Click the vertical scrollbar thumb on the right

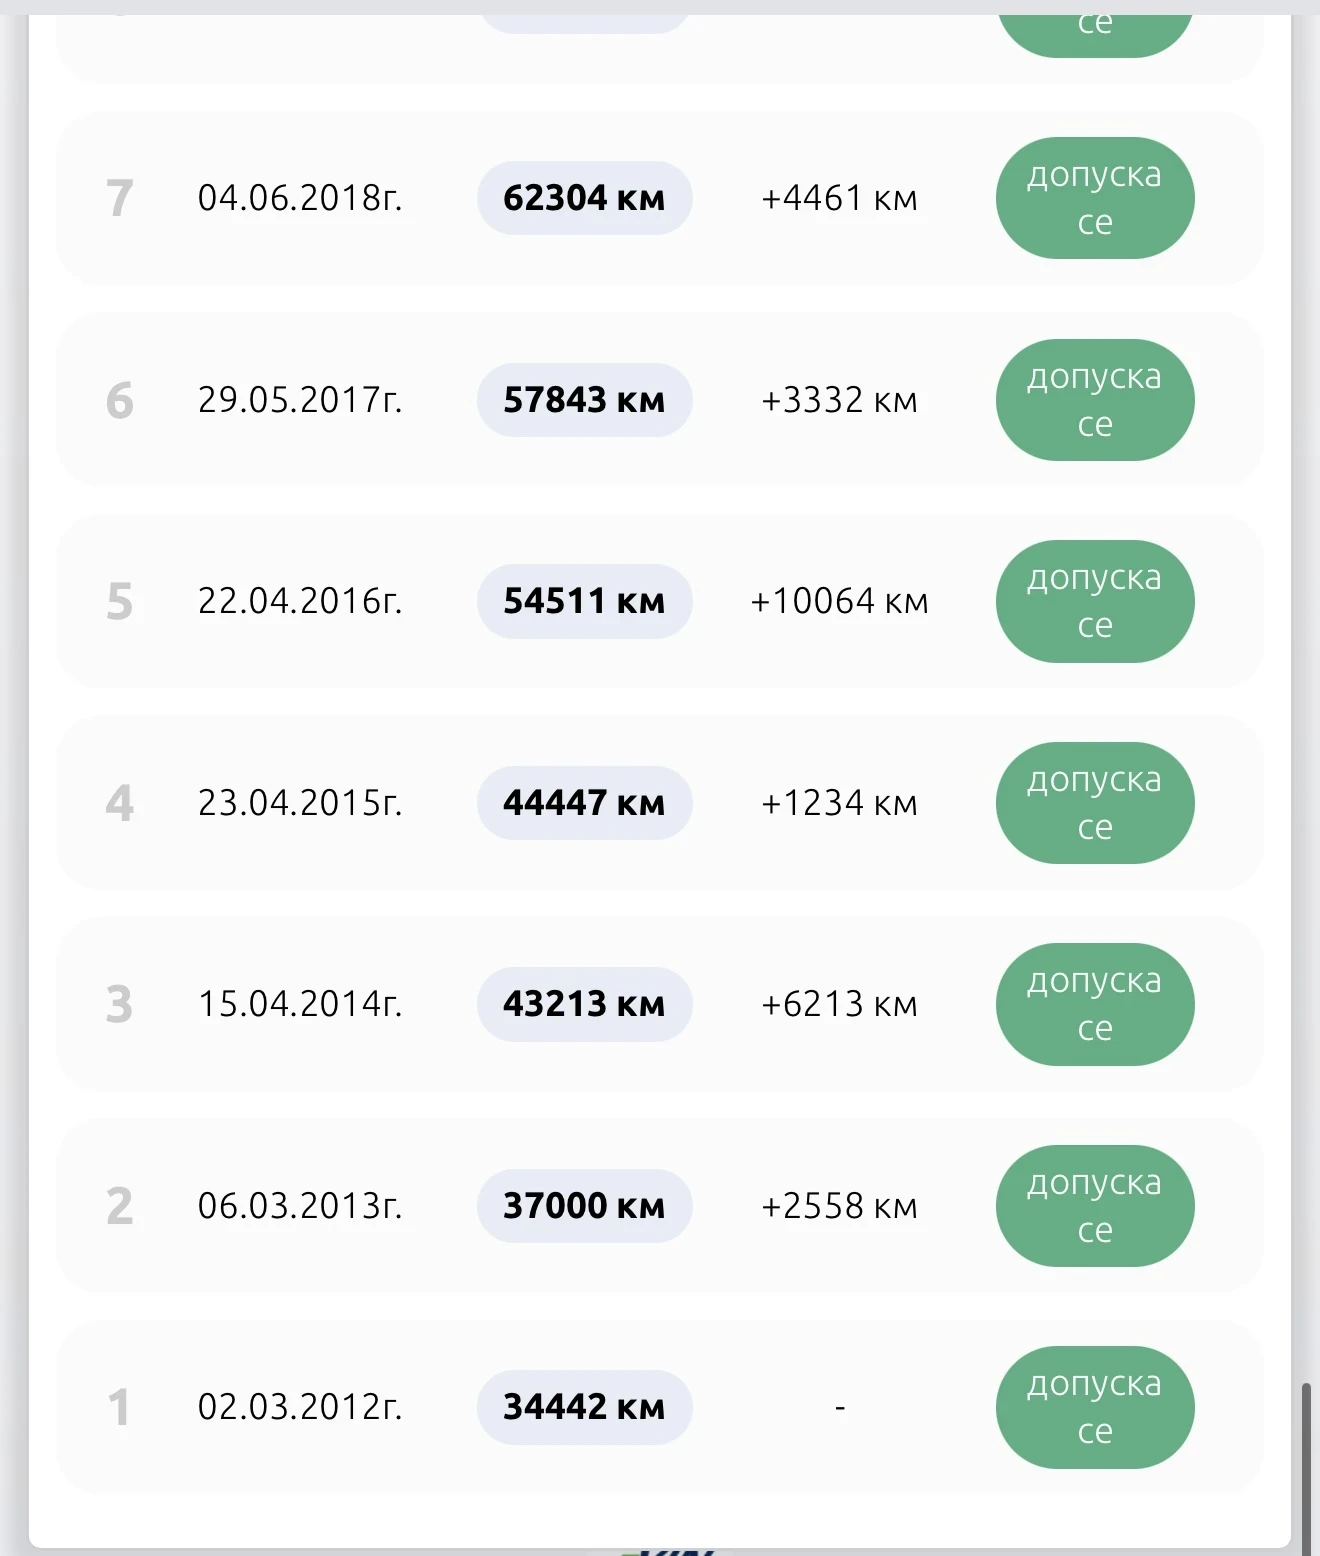pos(1305,1465)
